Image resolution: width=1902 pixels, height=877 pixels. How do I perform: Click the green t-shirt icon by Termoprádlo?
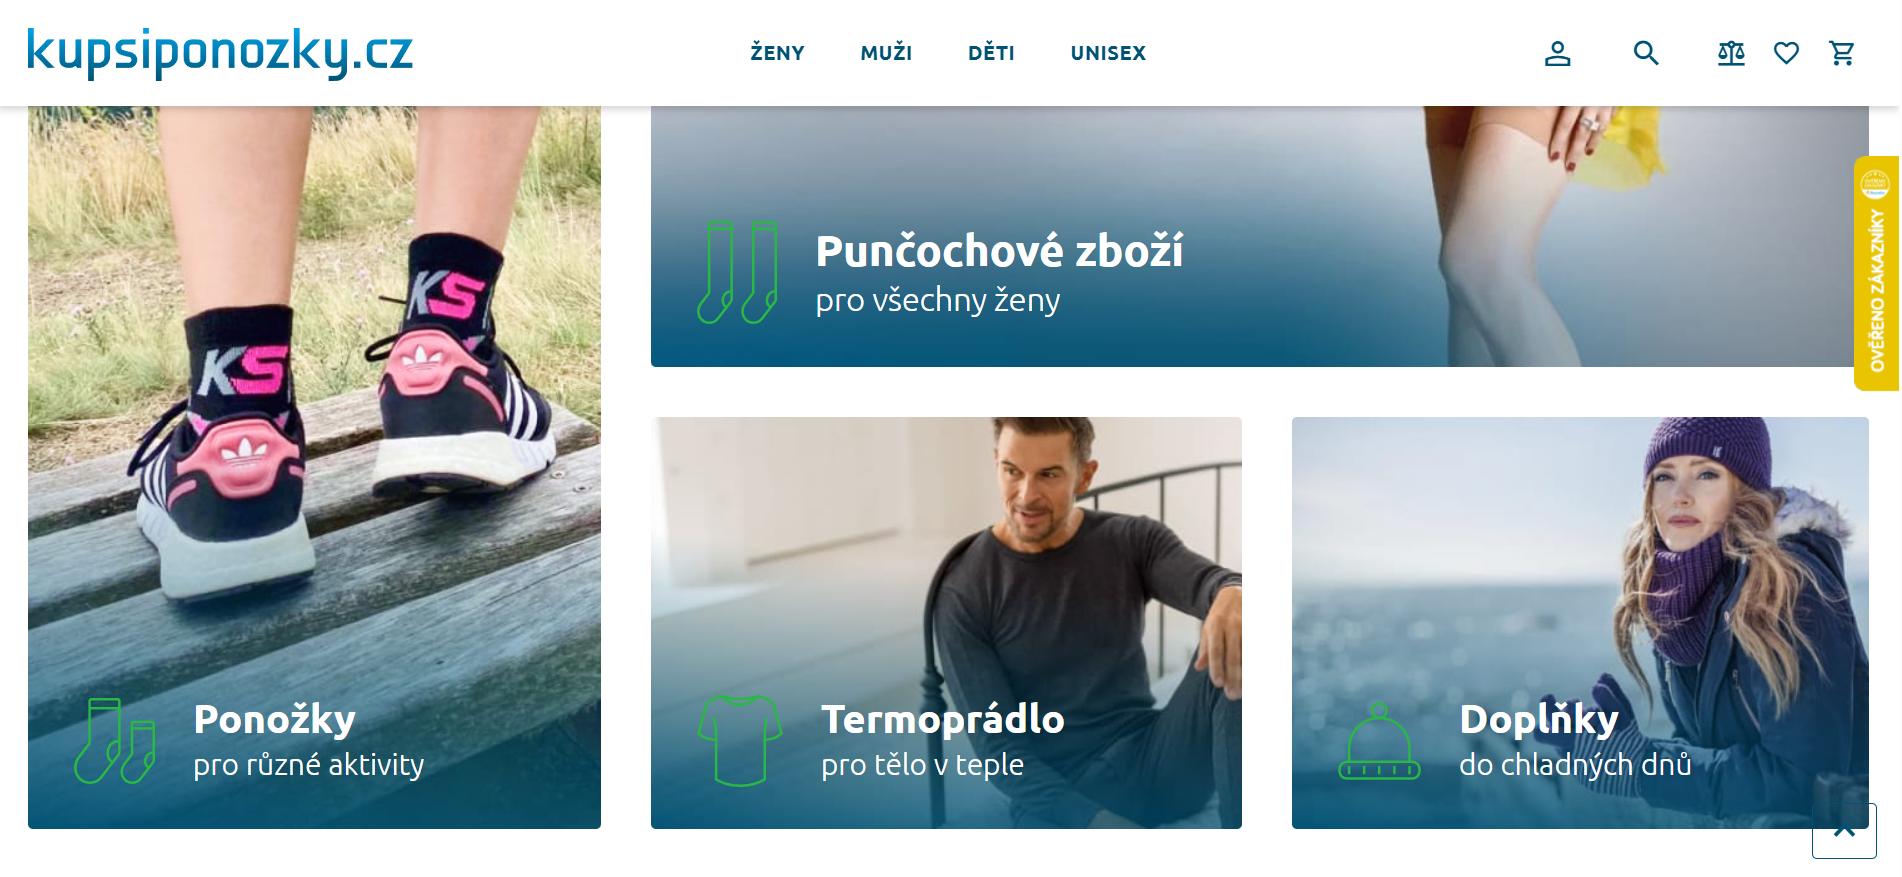tap(740, 741)
